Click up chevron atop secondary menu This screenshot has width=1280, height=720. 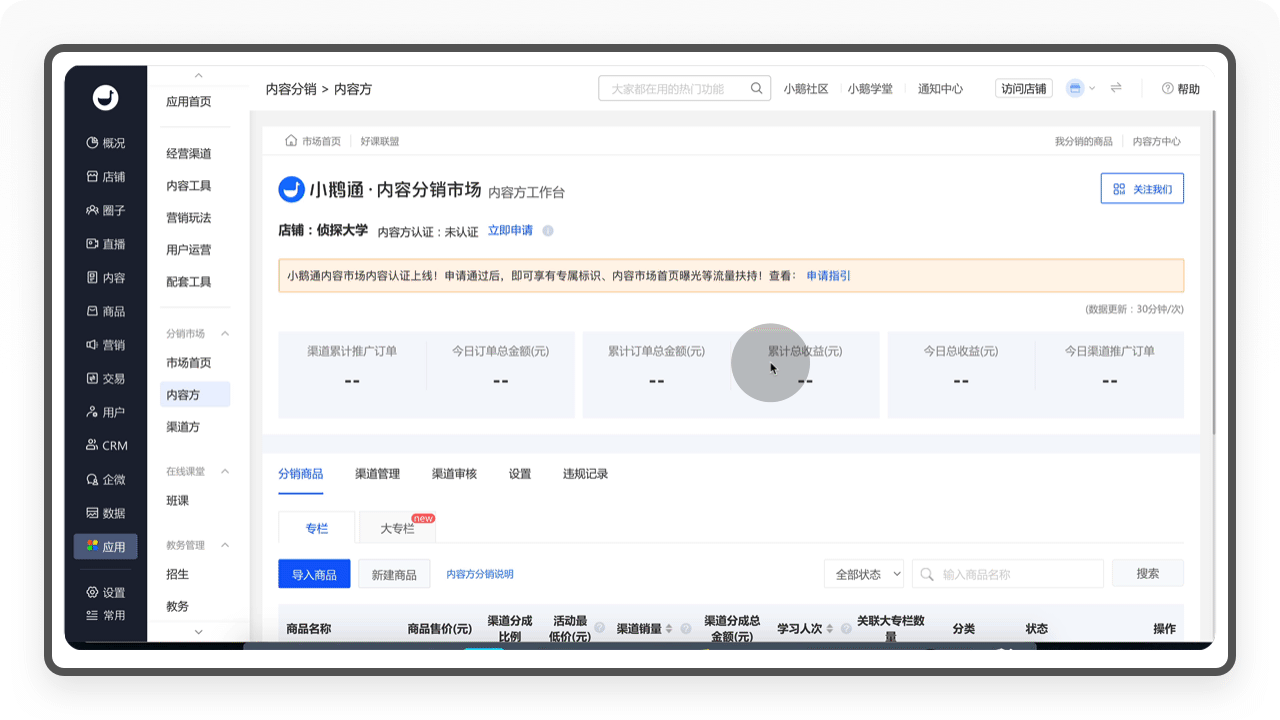pos(198,76)
